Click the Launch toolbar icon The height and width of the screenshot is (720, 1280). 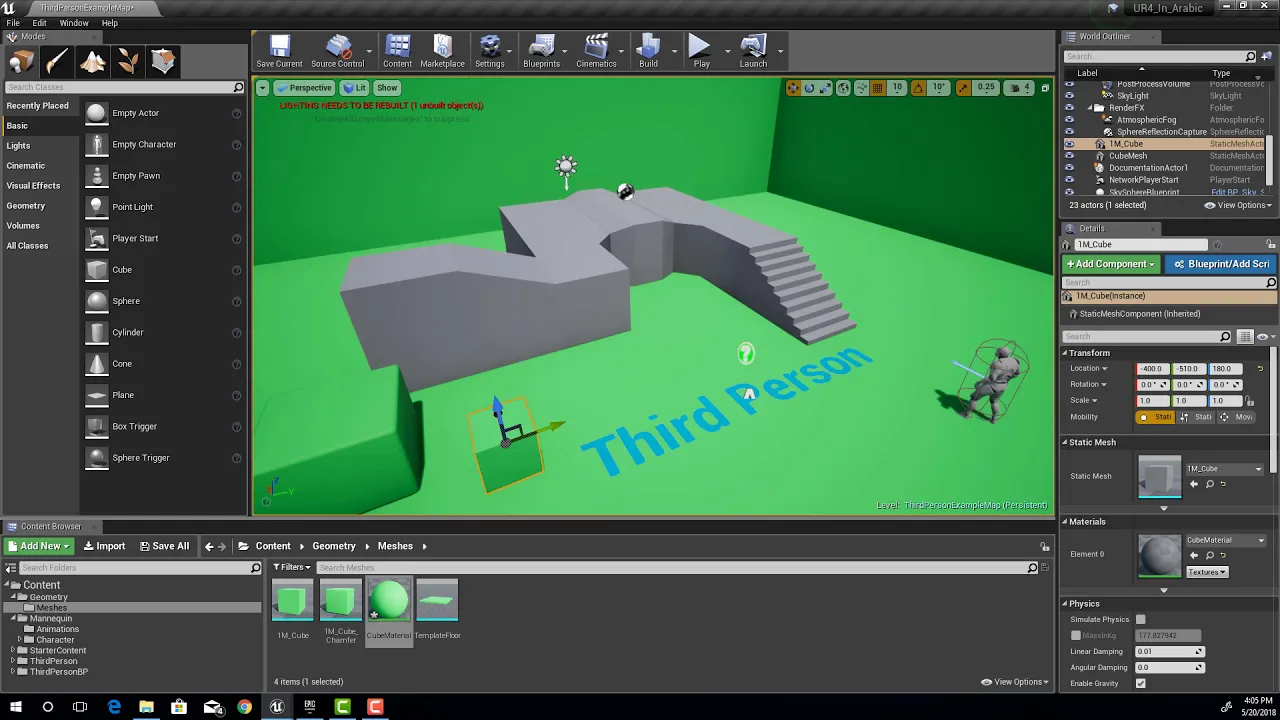[x=753, y=51]
